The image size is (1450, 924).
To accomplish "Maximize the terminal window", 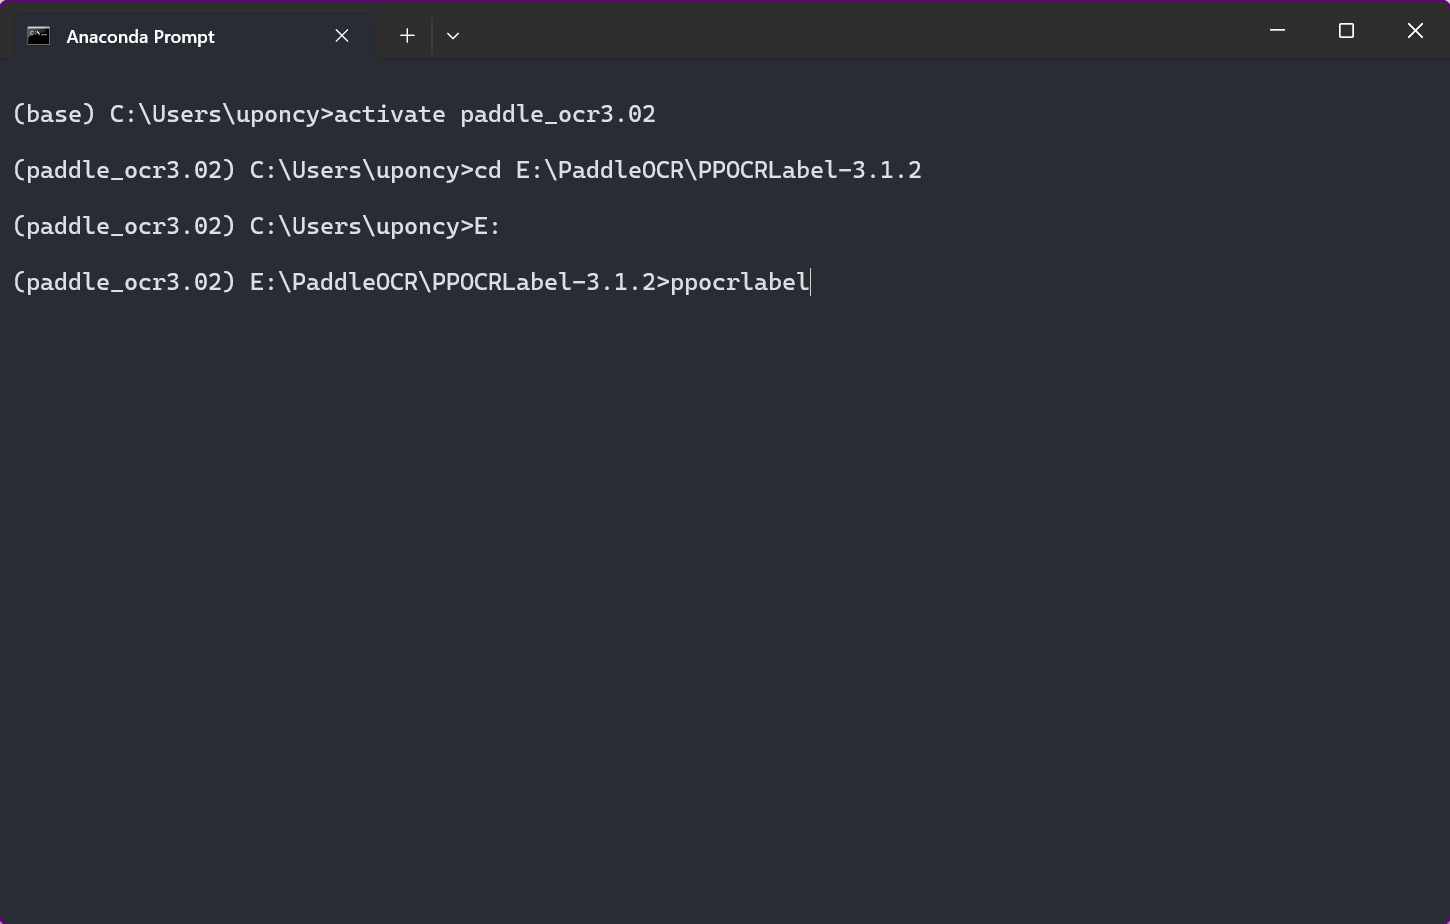I will [1346, 31].
